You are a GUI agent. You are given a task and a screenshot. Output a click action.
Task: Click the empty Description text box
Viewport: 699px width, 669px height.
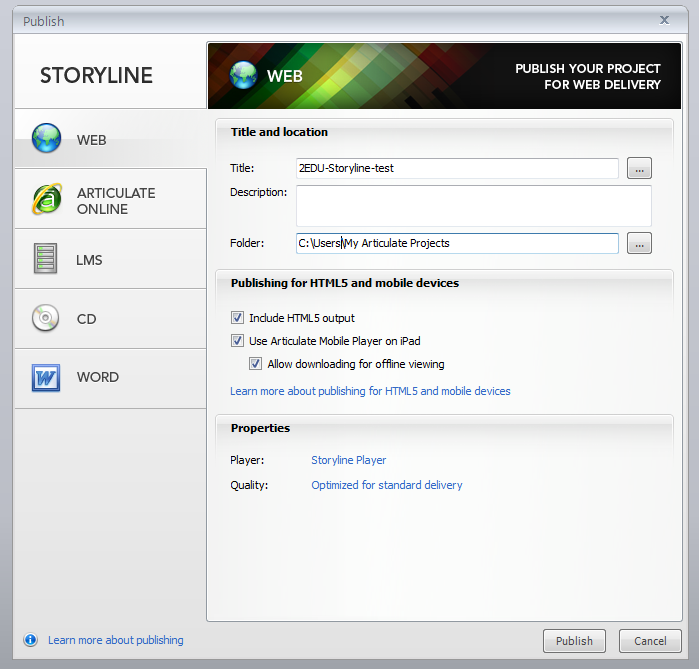pyautogui.click(x=473, y=206)
